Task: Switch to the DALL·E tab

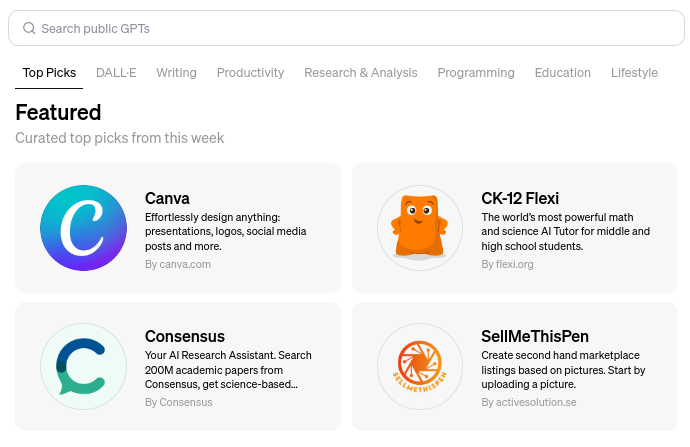Action: coord(116,73)
